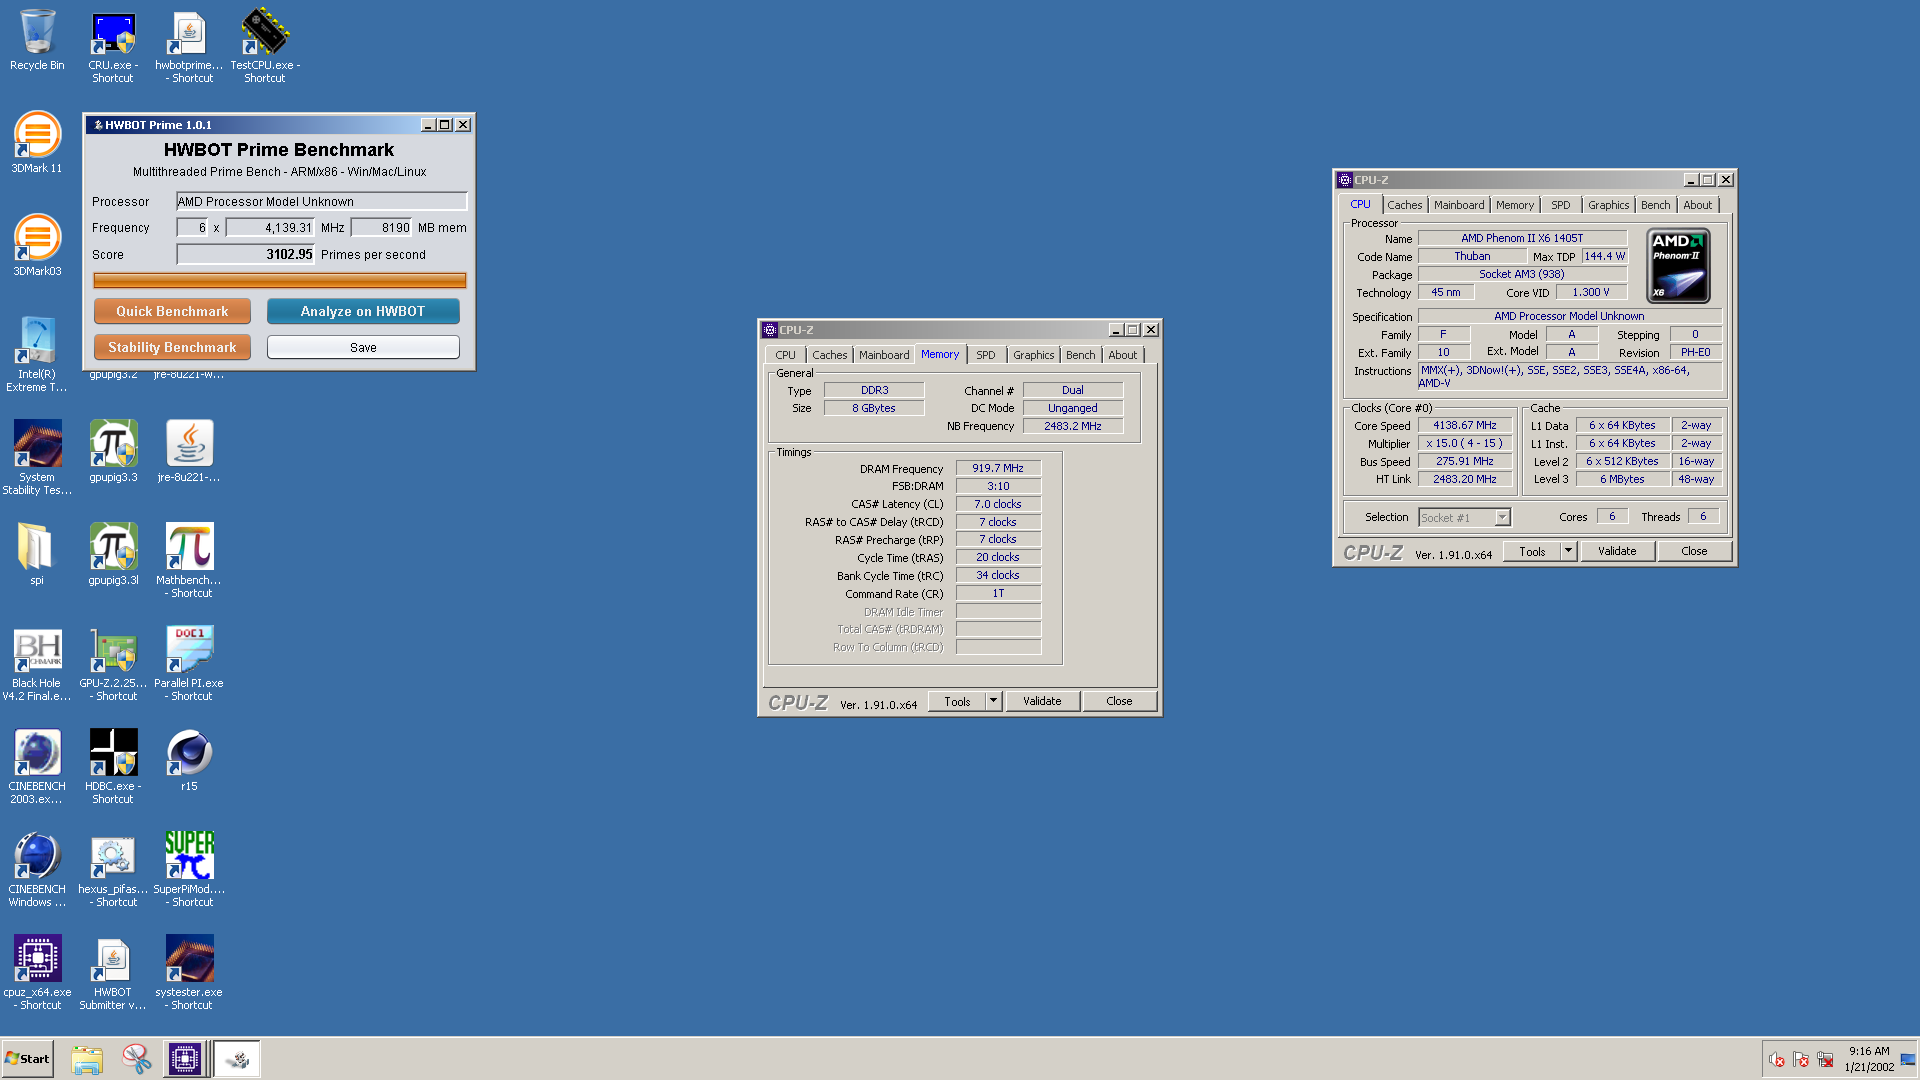
Task: Open cpuz_x64.exe shortcut icon
Action: pyautogui.click(x=37, y=972)
